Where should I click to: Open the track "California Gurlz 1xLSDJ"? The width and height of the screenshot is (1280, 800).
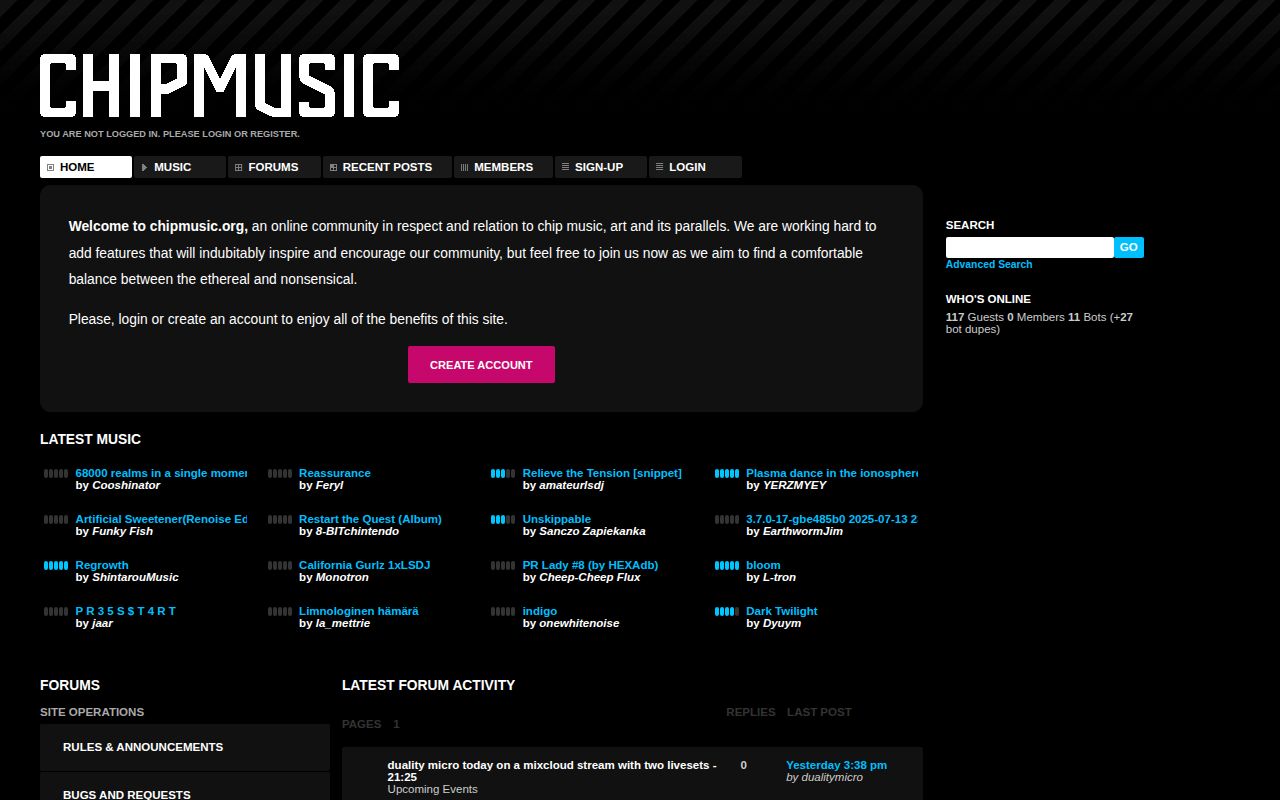[x=364, y=565]
